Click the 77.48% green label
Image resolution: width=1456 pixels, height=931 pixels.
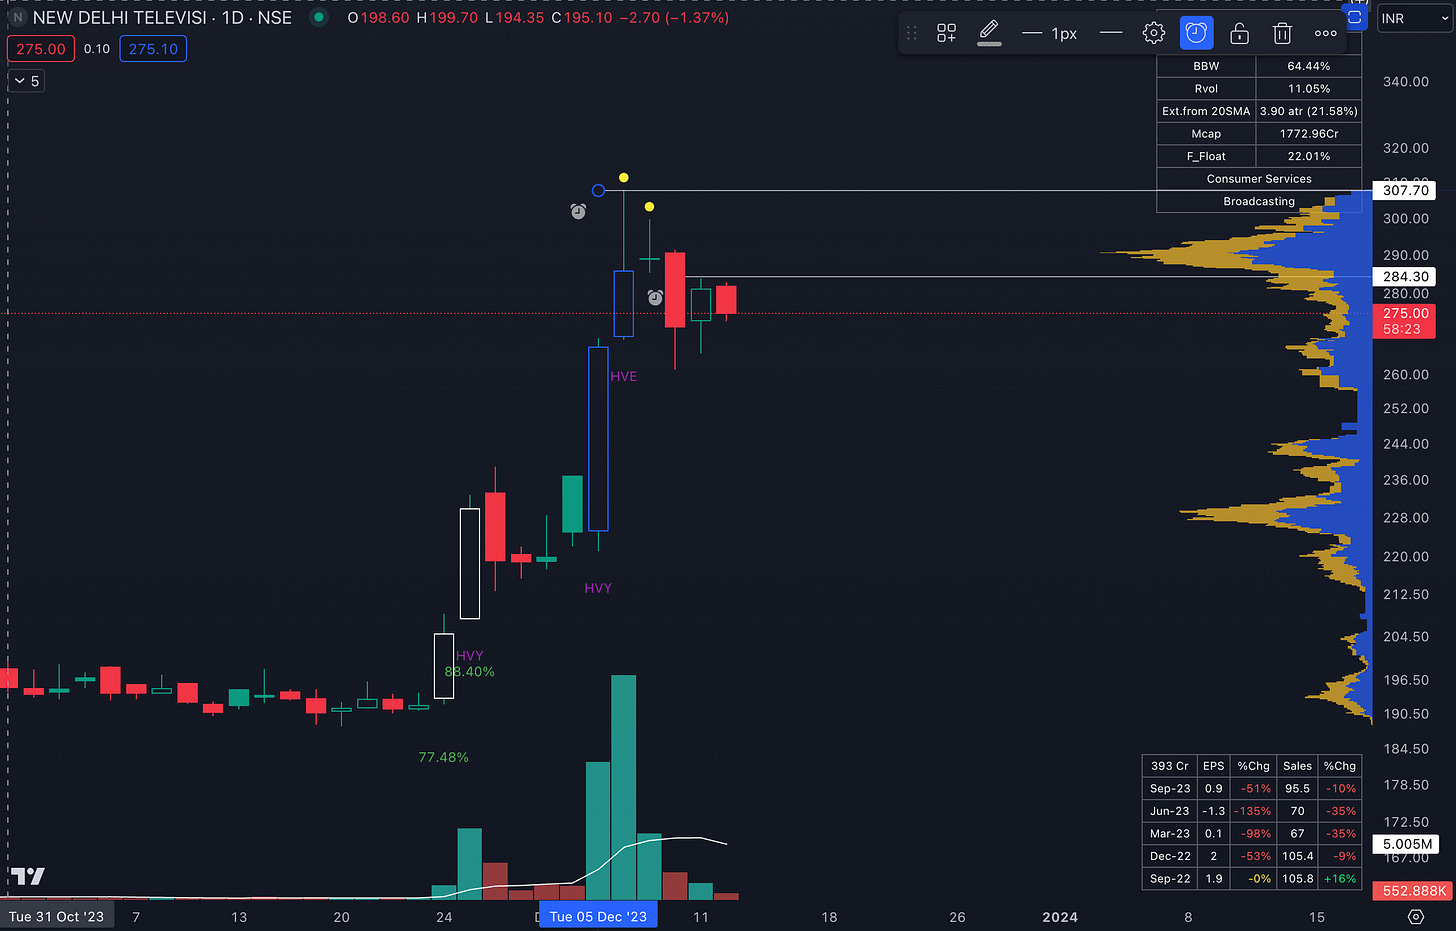tap(443, 757)
